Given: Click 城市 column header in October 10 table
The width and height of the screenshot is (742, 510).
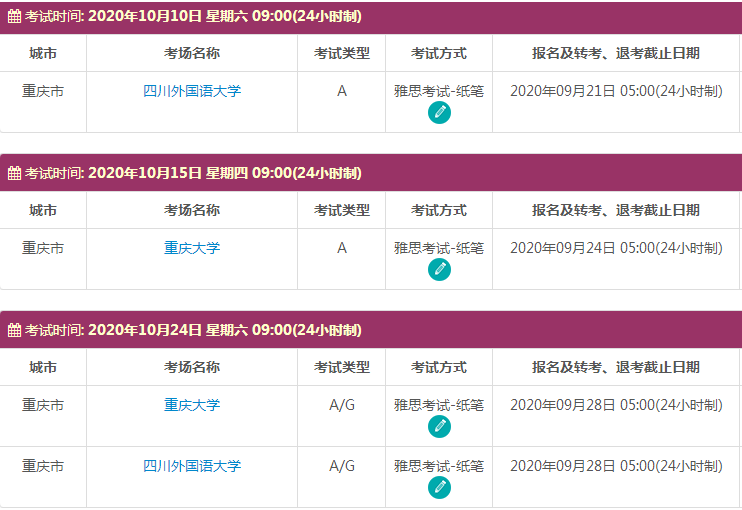Looking at the screenshot, I should click(x=43, y=53).
